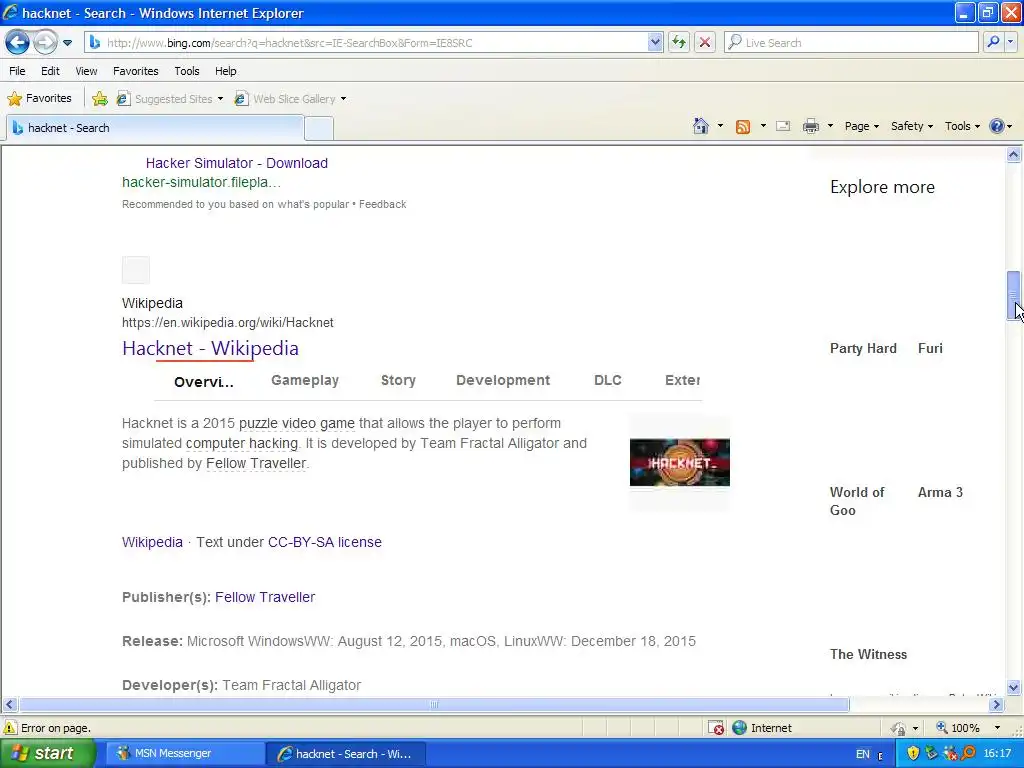Open the Safety command menu
The image size is (1024, 768).
click(x=912, y=126)
